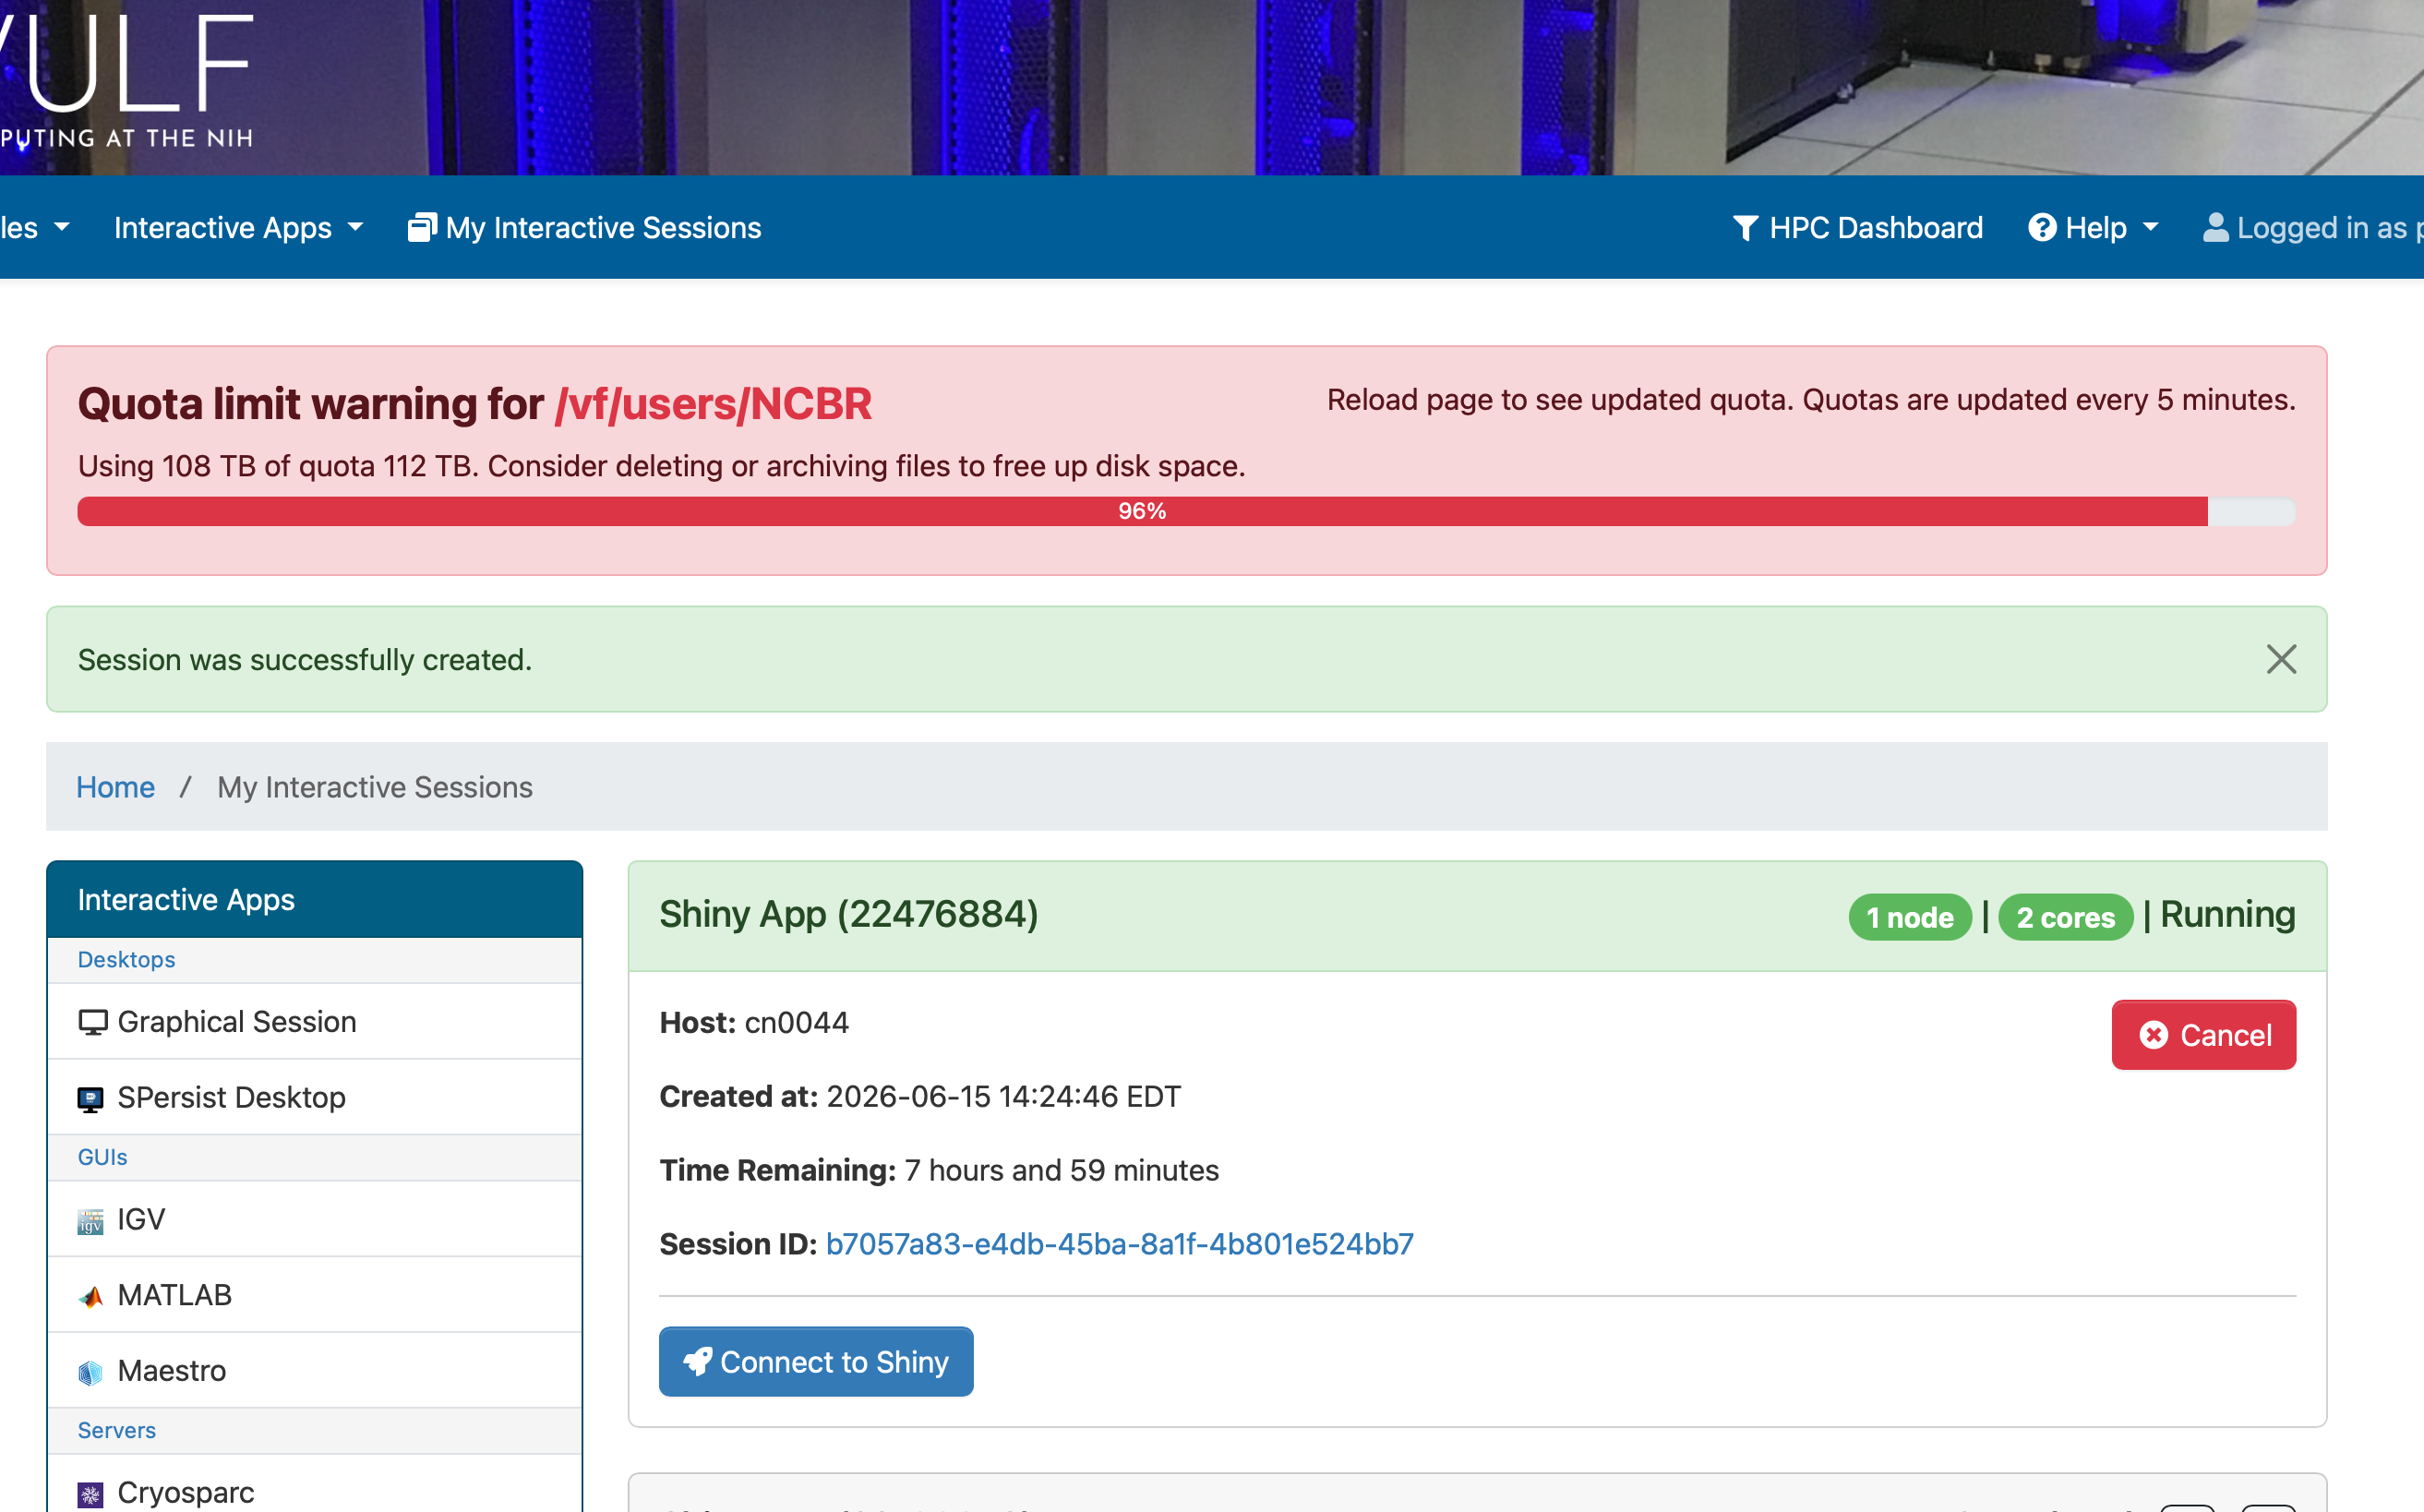The image size is (2424, 1512).
Task: Select Graphical Session app
Action: click(314, 1021)
